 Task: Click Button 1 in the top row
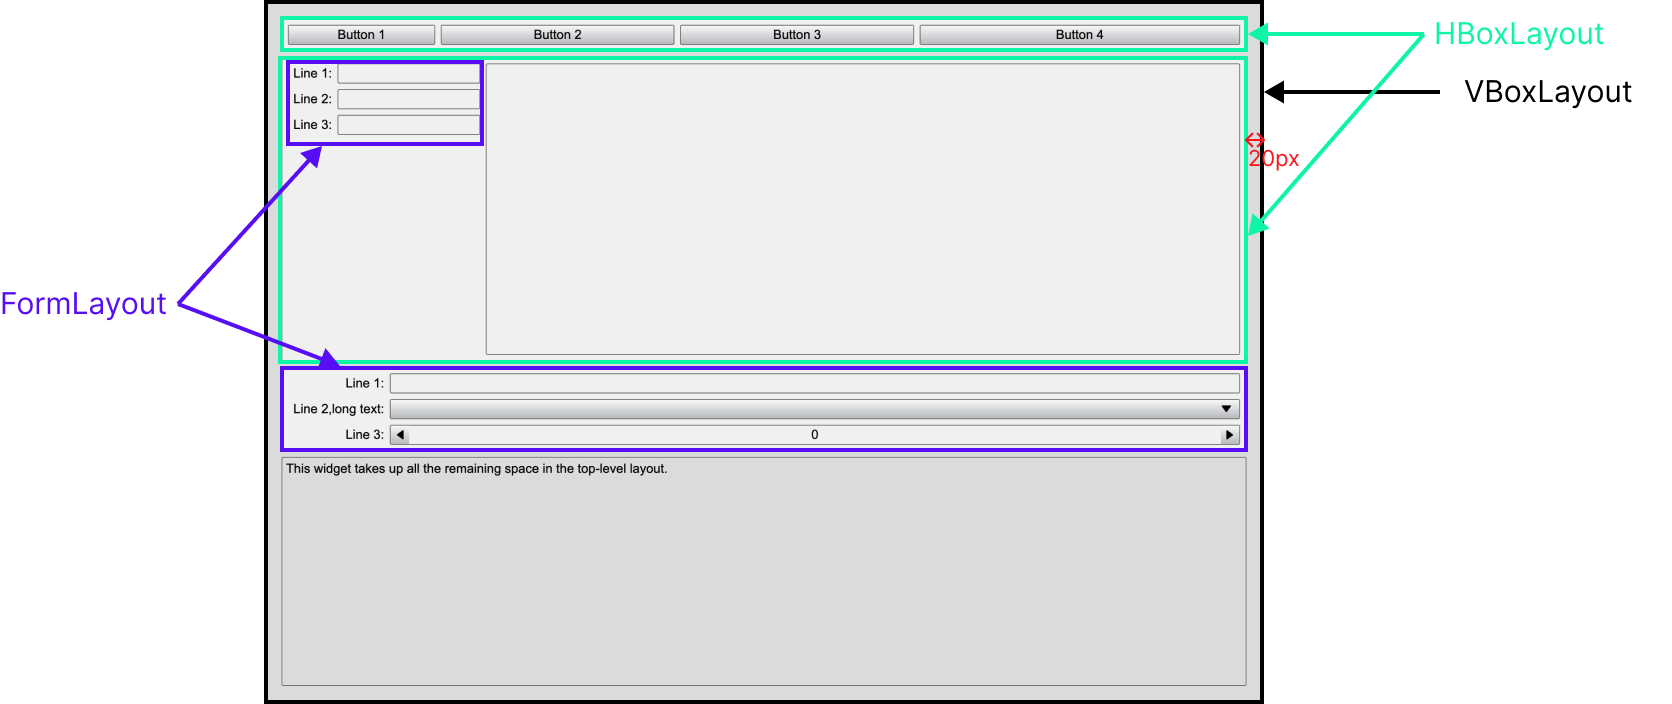coord(361,35)
